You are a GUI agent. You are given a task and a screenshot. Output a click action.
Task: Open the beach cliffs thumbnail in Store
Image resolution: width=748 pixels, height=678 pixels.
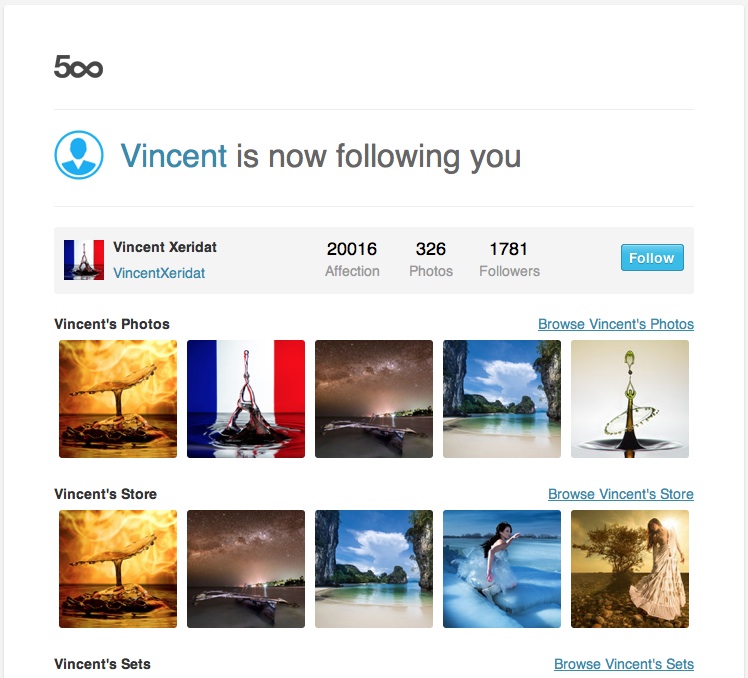374,569
